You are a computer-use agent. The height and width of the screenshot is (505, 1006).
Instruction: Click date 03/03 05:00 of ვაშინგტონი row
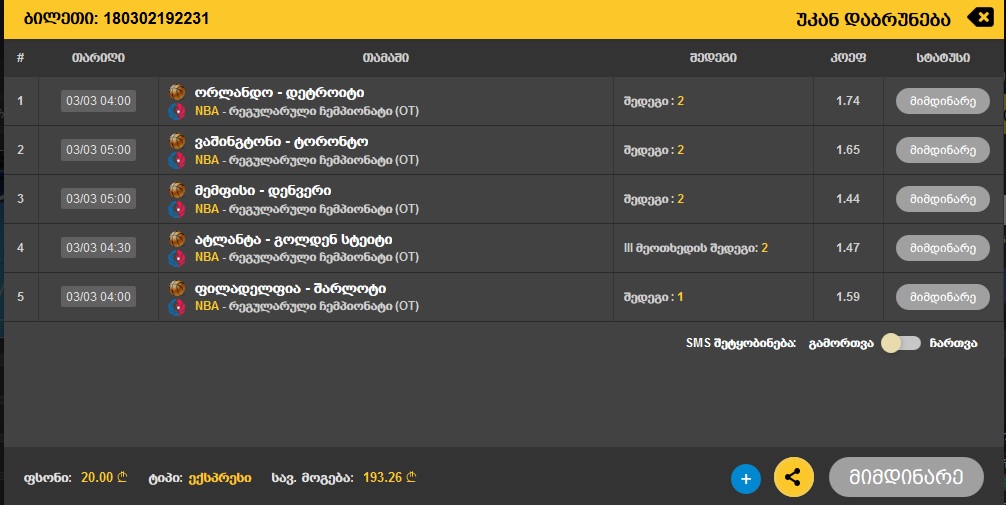(98, 150)
